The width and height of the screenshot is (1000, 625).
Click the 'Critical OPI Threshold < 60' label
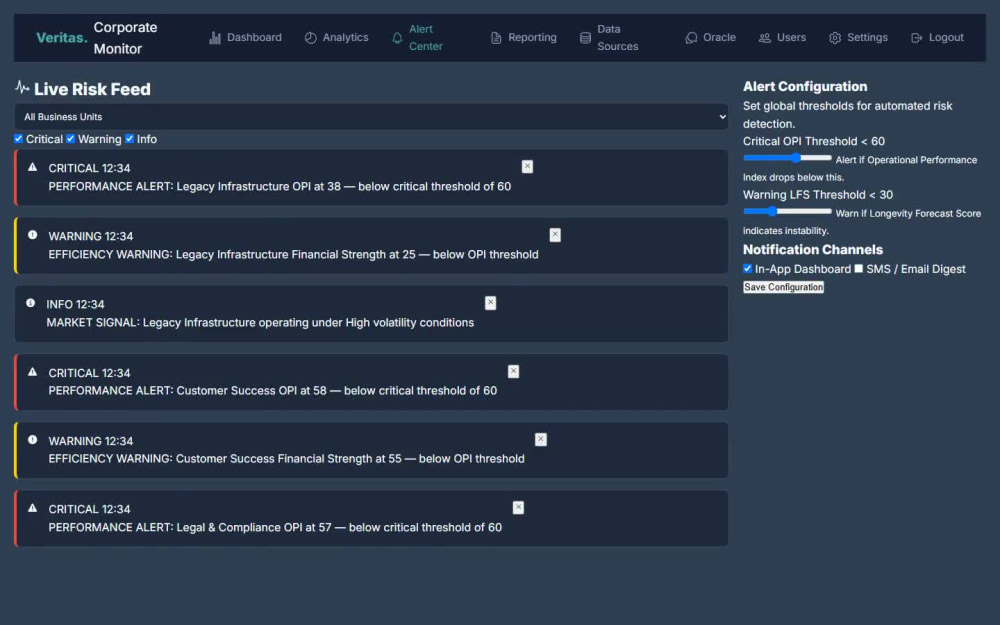[814, 141]
